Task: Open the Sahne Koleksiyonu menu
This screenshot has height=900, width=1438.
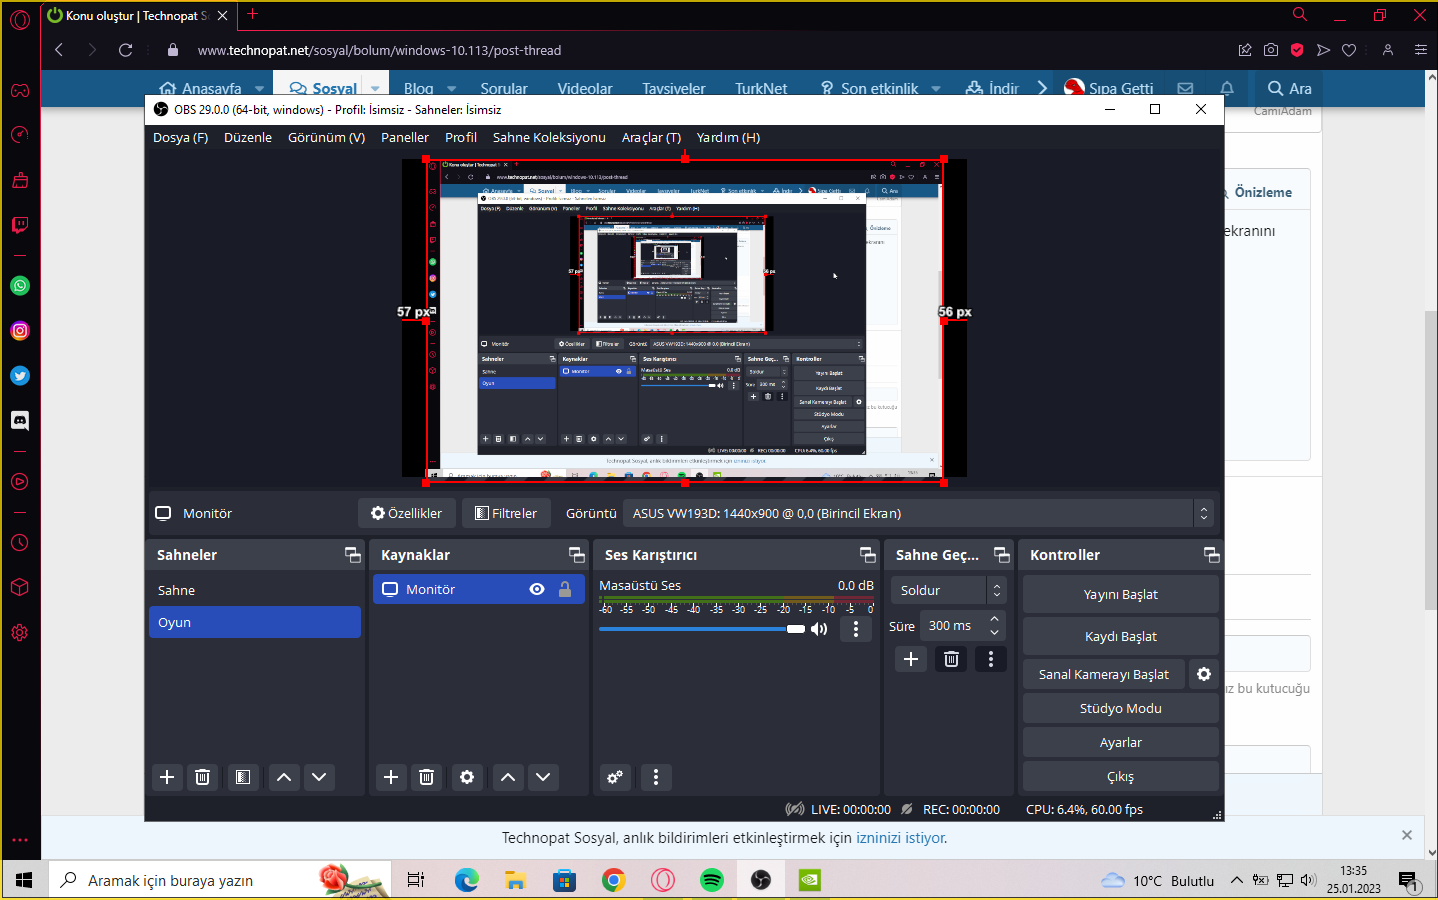Action: coord(549,138)
